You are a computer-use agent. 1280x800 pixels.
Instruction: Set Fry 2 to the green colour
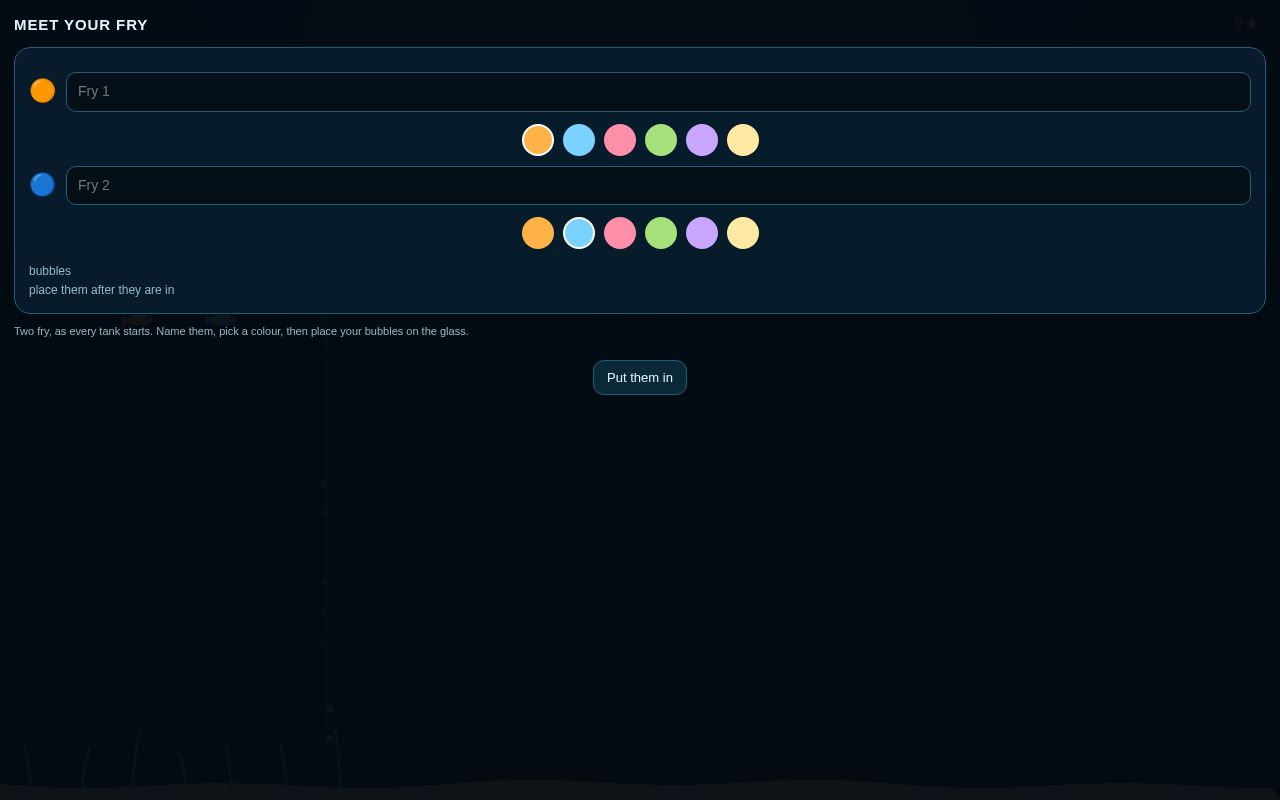[661, 233]
